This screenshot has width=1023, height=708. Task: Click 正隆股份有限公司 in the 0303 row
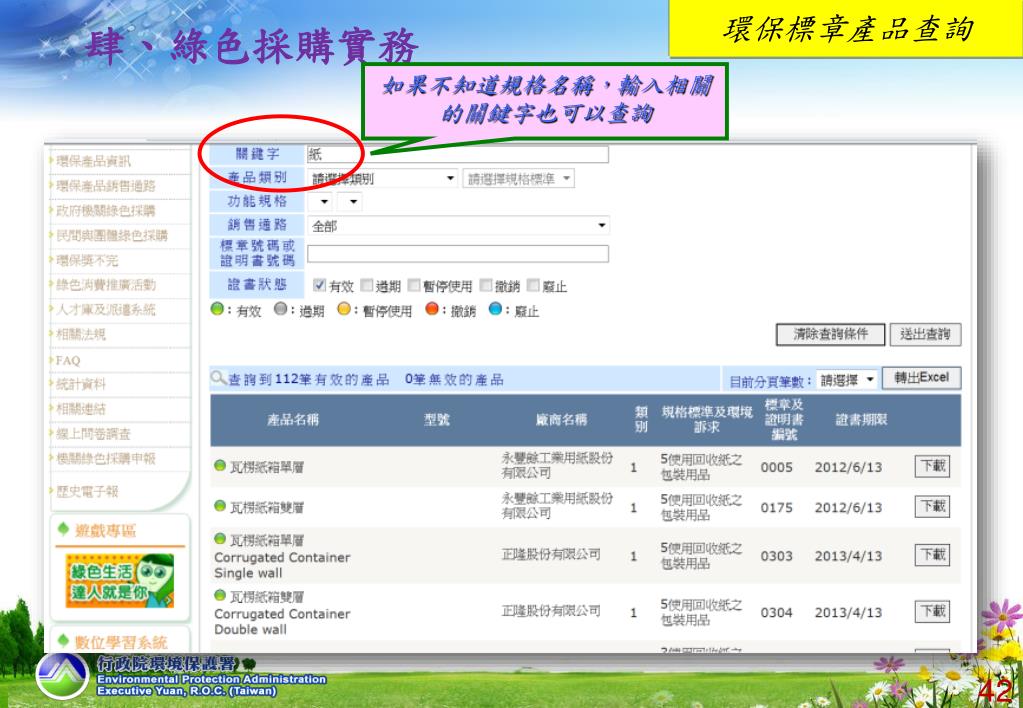pos(551,554)
